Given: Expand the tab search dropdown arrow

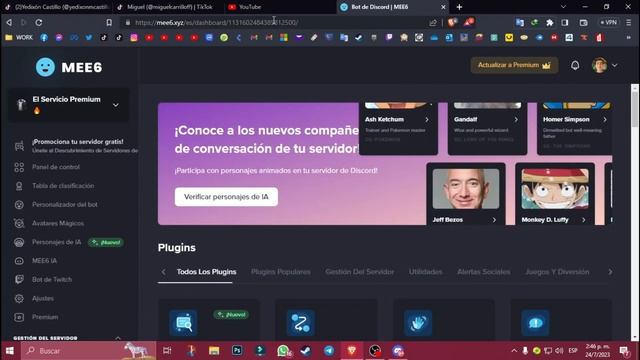Looking at the screenshot, I should point(563,7).
